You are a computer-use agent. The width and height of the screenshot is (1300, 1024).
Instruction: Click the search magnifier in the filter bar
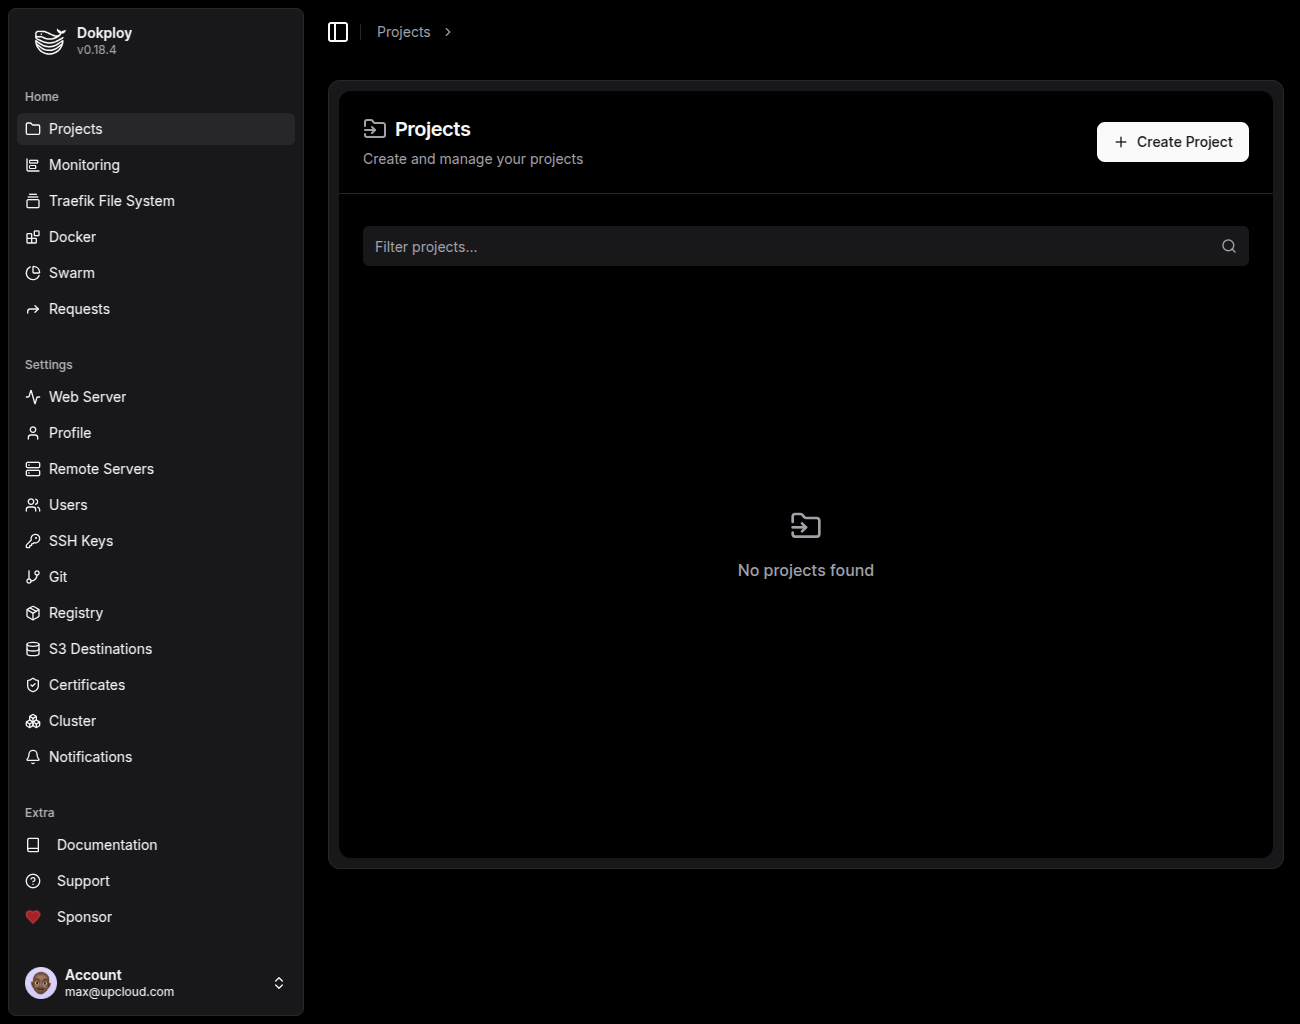click(1228, 246)
